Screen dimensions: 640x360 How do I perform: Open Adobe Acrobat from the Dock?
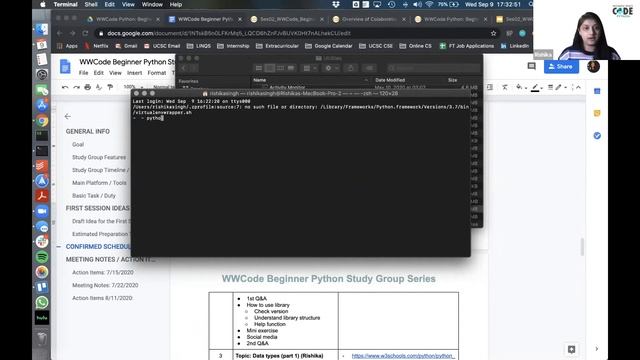(42, 196)
